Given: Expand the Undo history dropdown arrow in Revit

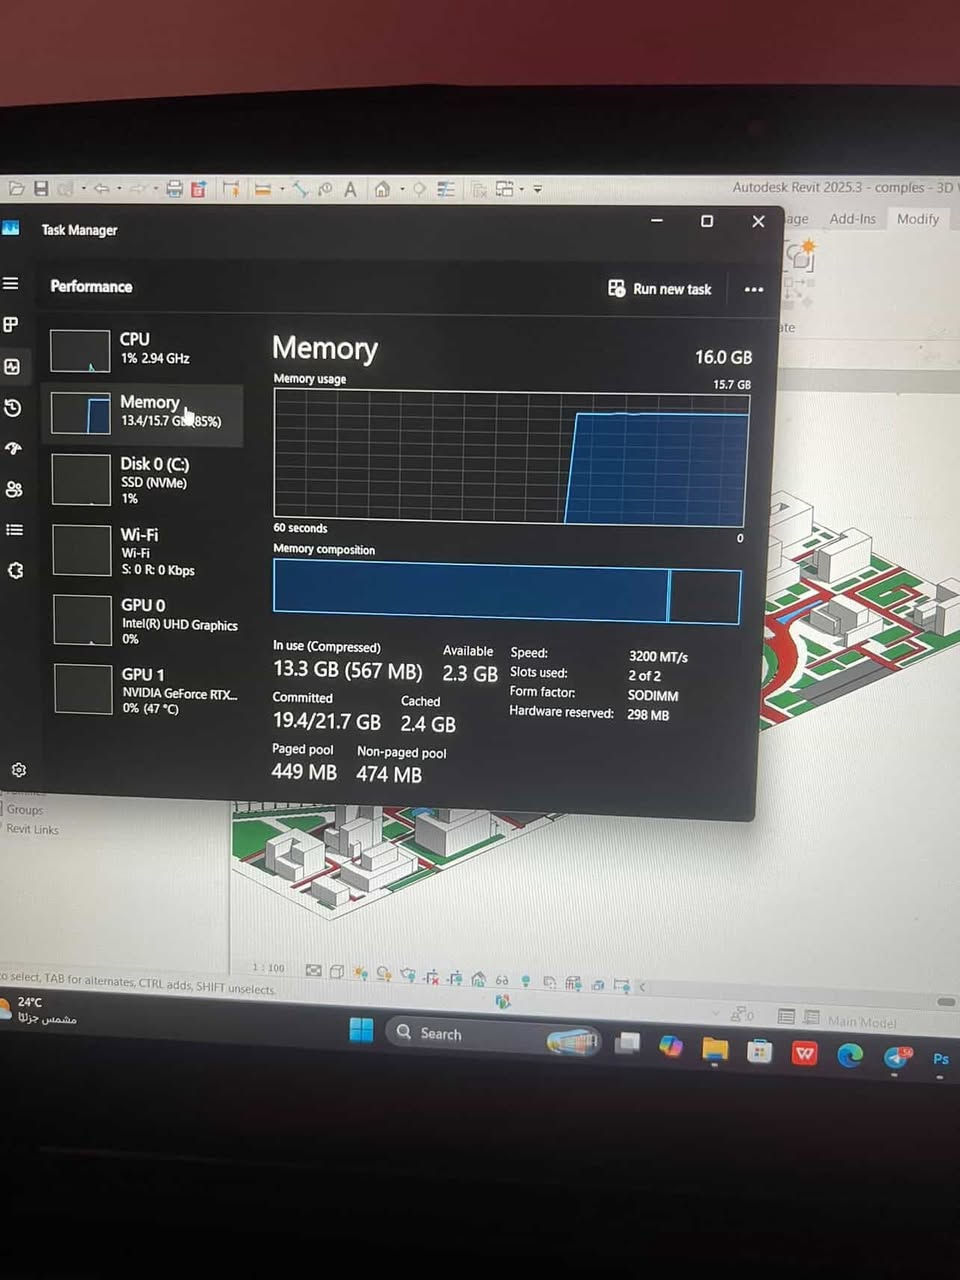Looking at the screenshot, I should pos(119,188).
